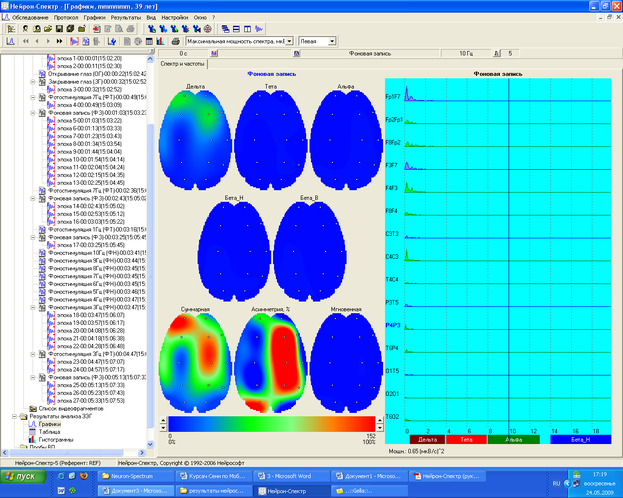Select эпоха 27-00:05:33 in tree

pyautogui.click(x=91, y=401)
